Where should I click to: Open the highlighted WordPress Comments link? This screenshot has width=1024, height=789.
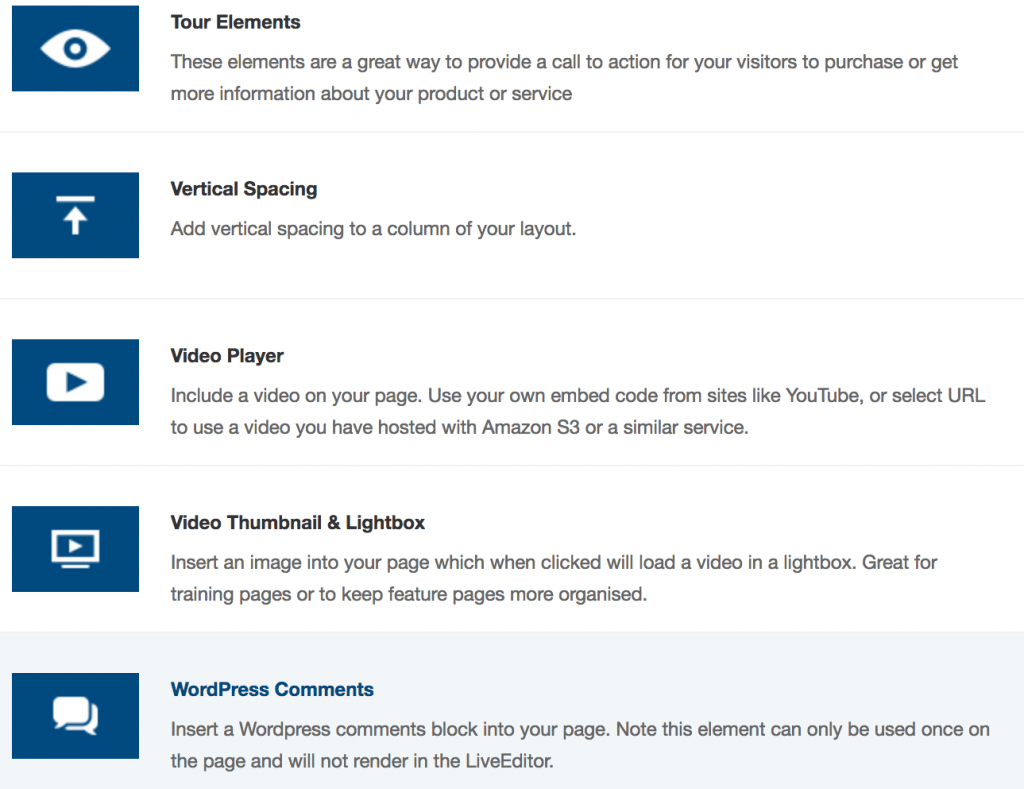pos(272,690)
